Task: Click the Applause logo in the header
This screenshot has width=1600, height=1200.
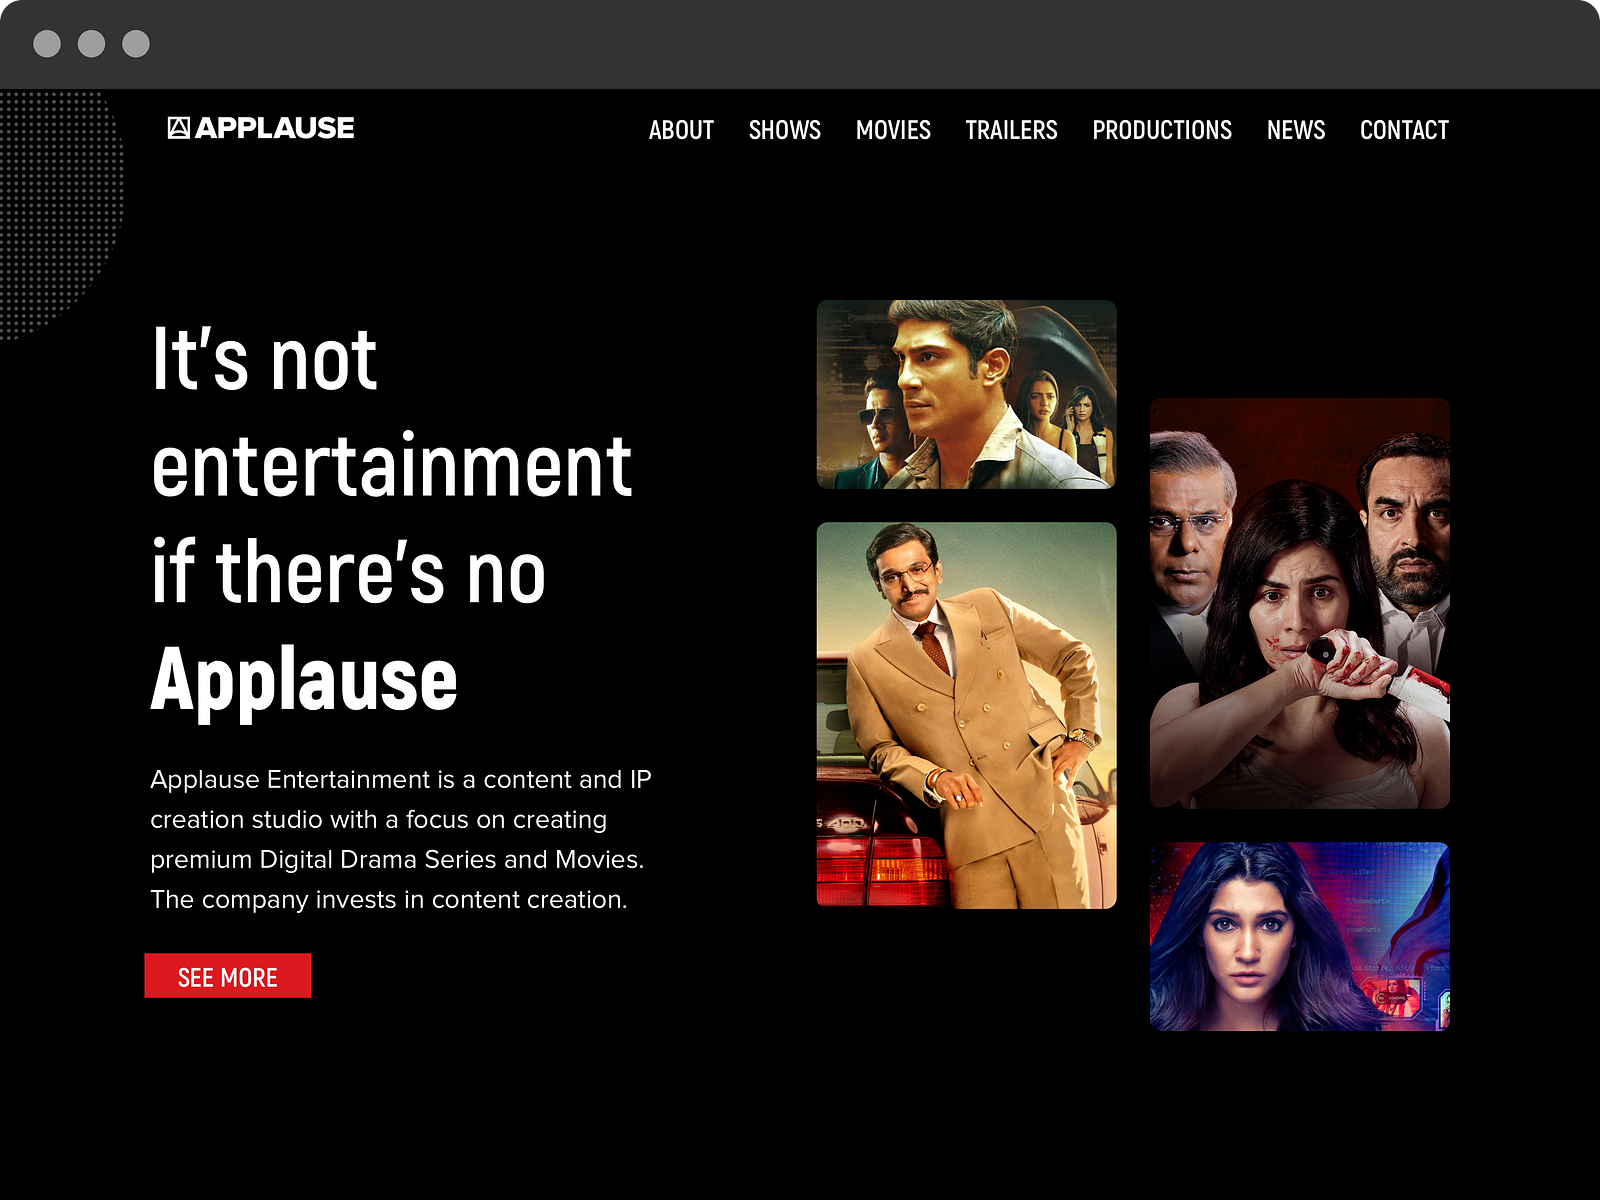Action: (261, 128)
